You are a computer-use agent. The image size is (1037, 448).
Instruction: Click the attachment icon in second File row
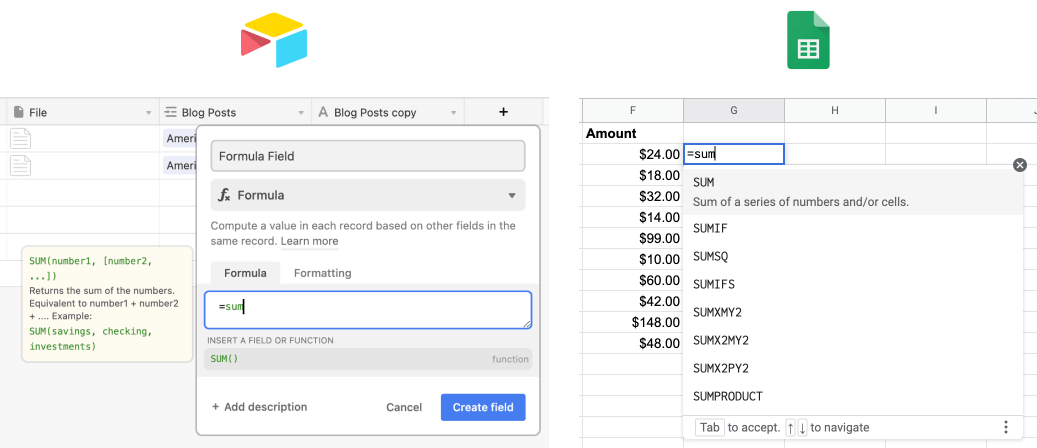(20, 165)
